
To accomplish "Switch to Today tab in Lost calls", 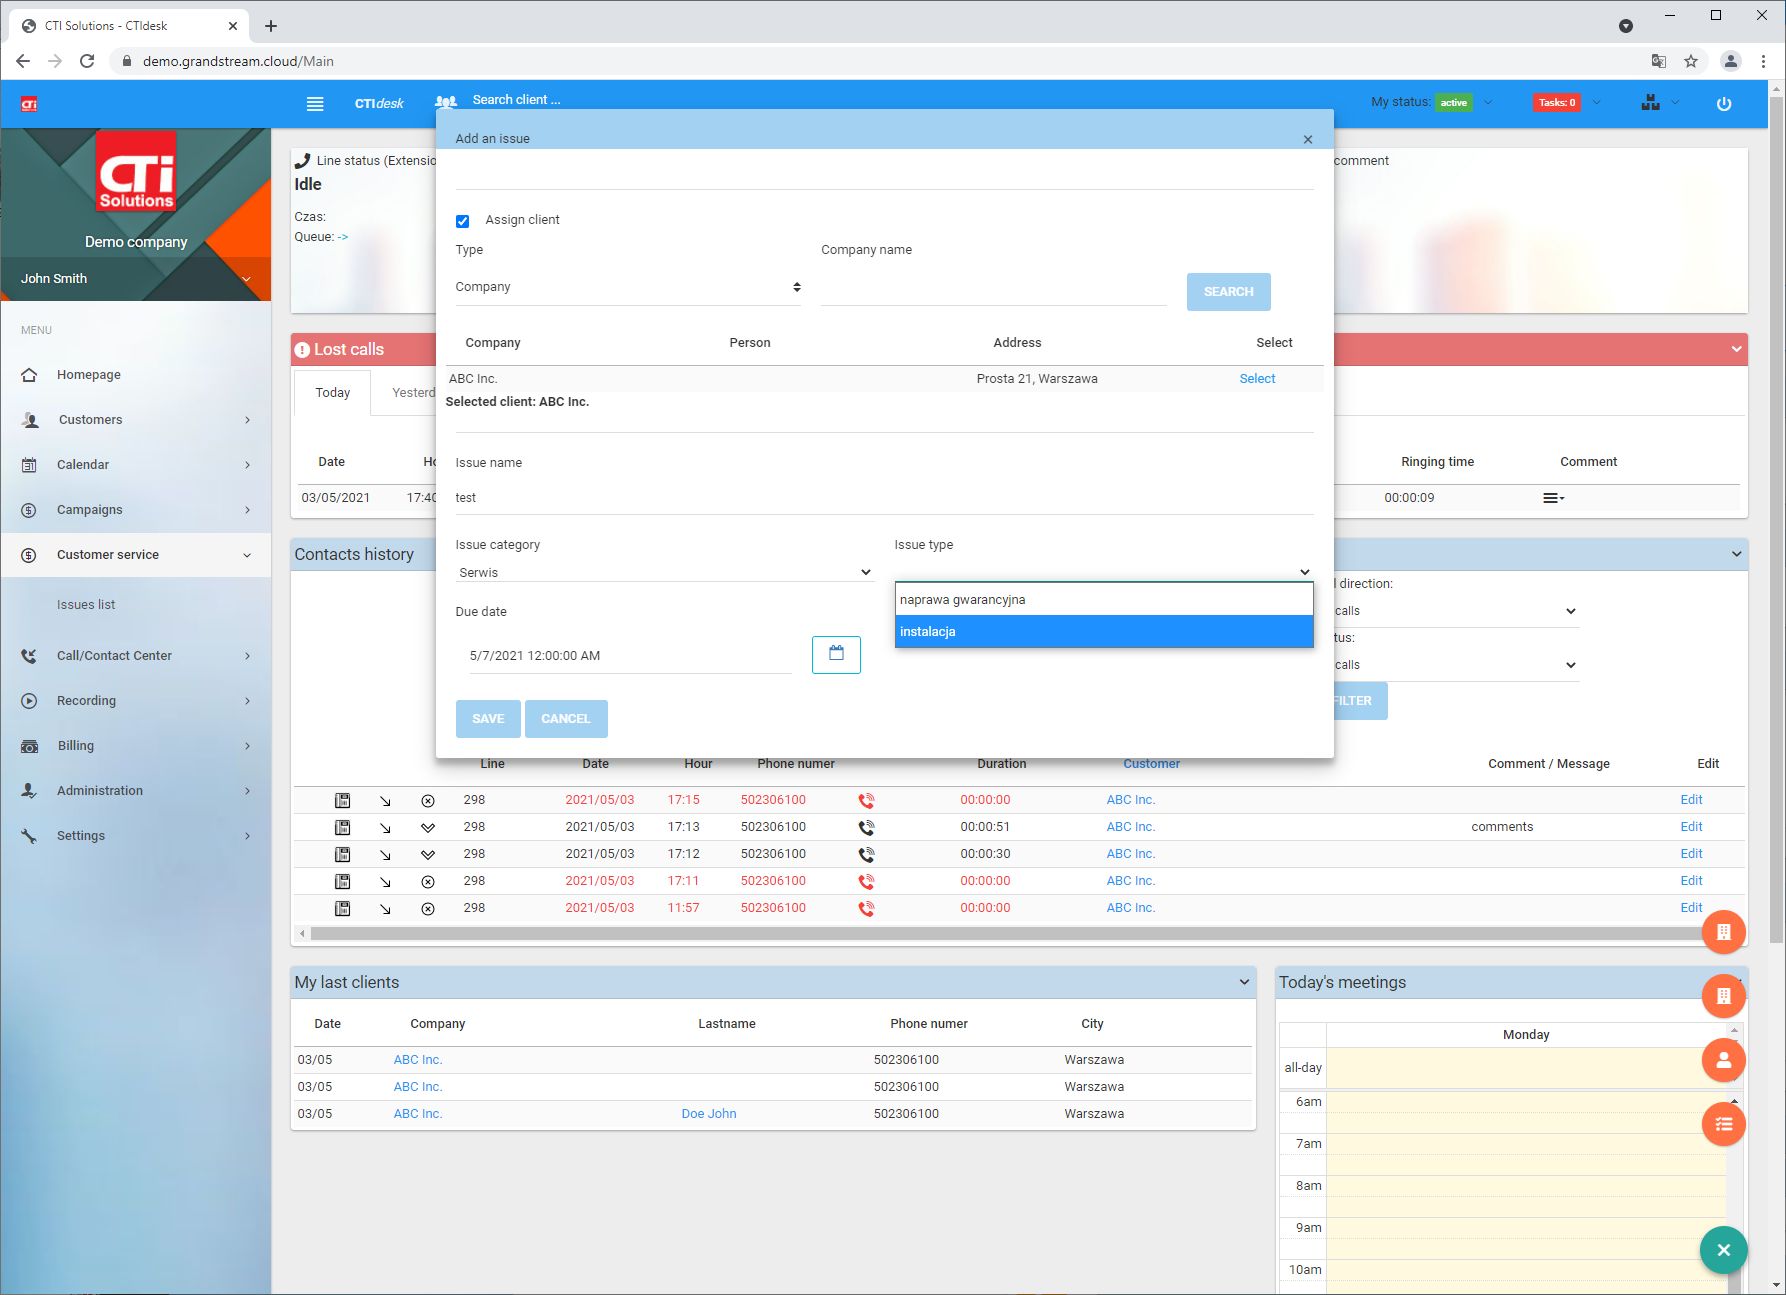I will tap(333, 392).
